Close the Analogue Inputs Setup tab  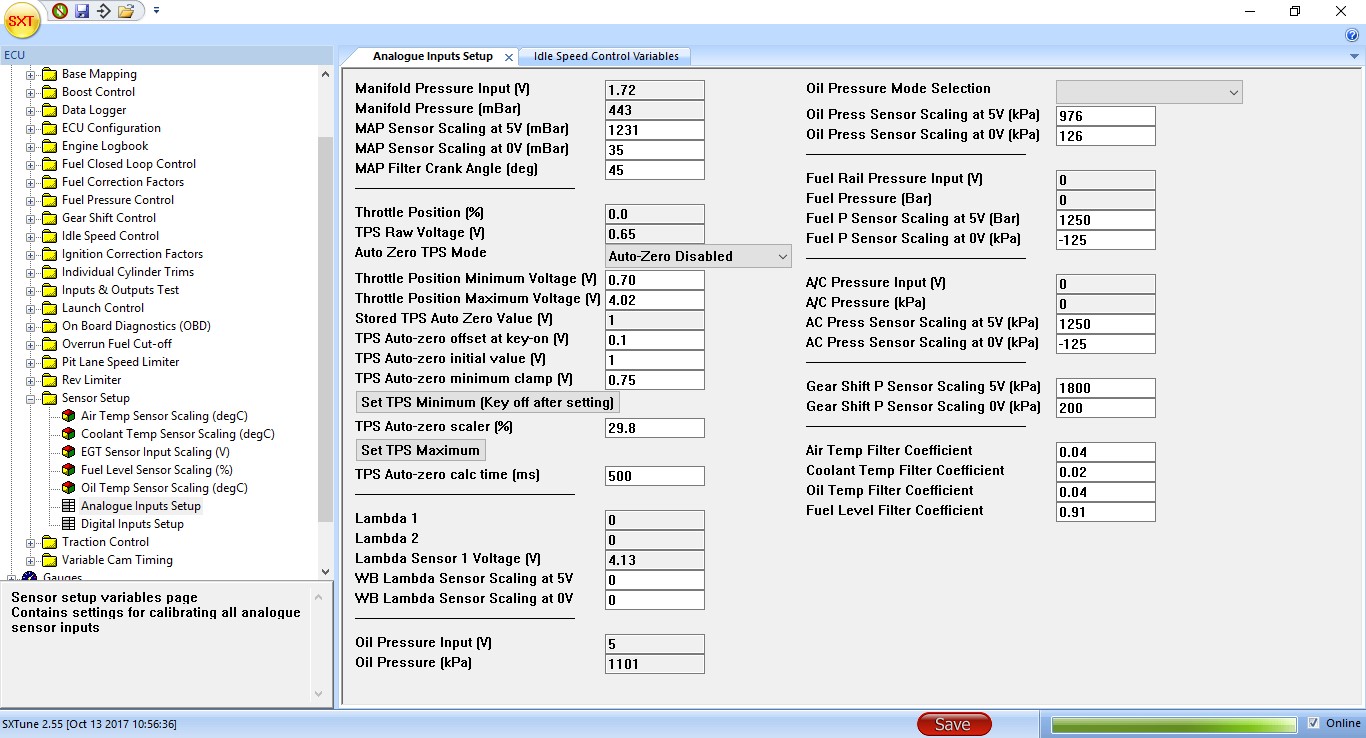(x=509, y=57)
